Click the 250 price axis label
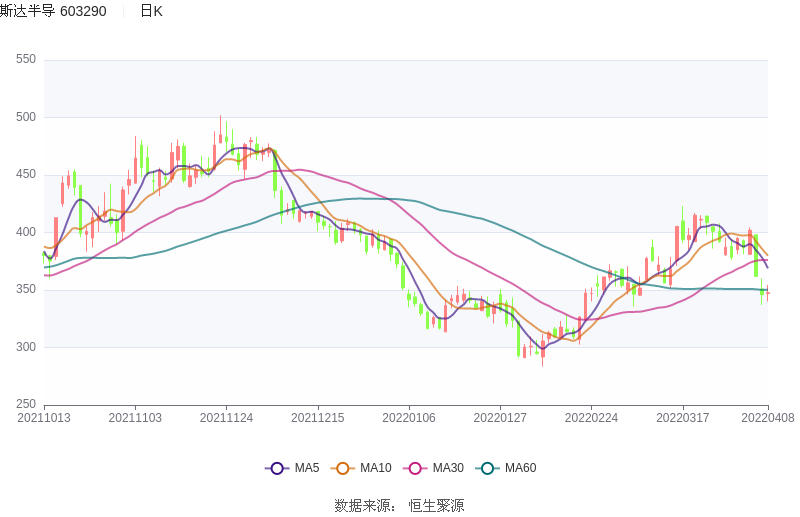The height and width of the screenshot is (517, 800). coord(26,404)
